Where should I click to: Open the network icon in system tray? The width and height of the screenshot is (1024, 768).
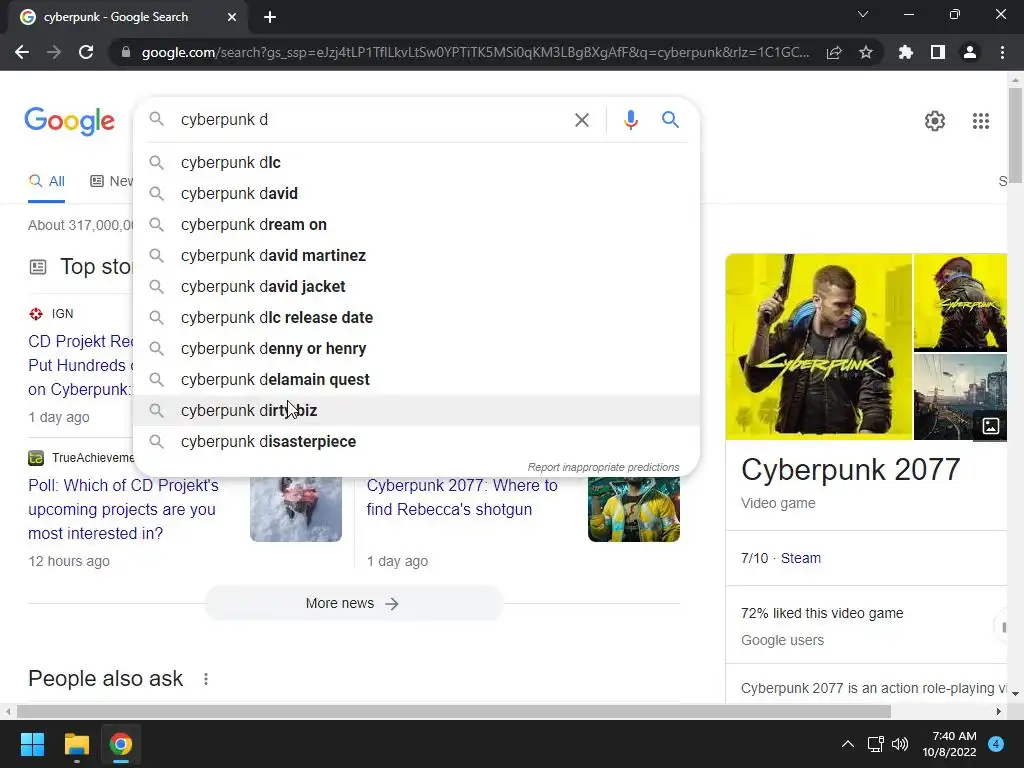point(875,744)
